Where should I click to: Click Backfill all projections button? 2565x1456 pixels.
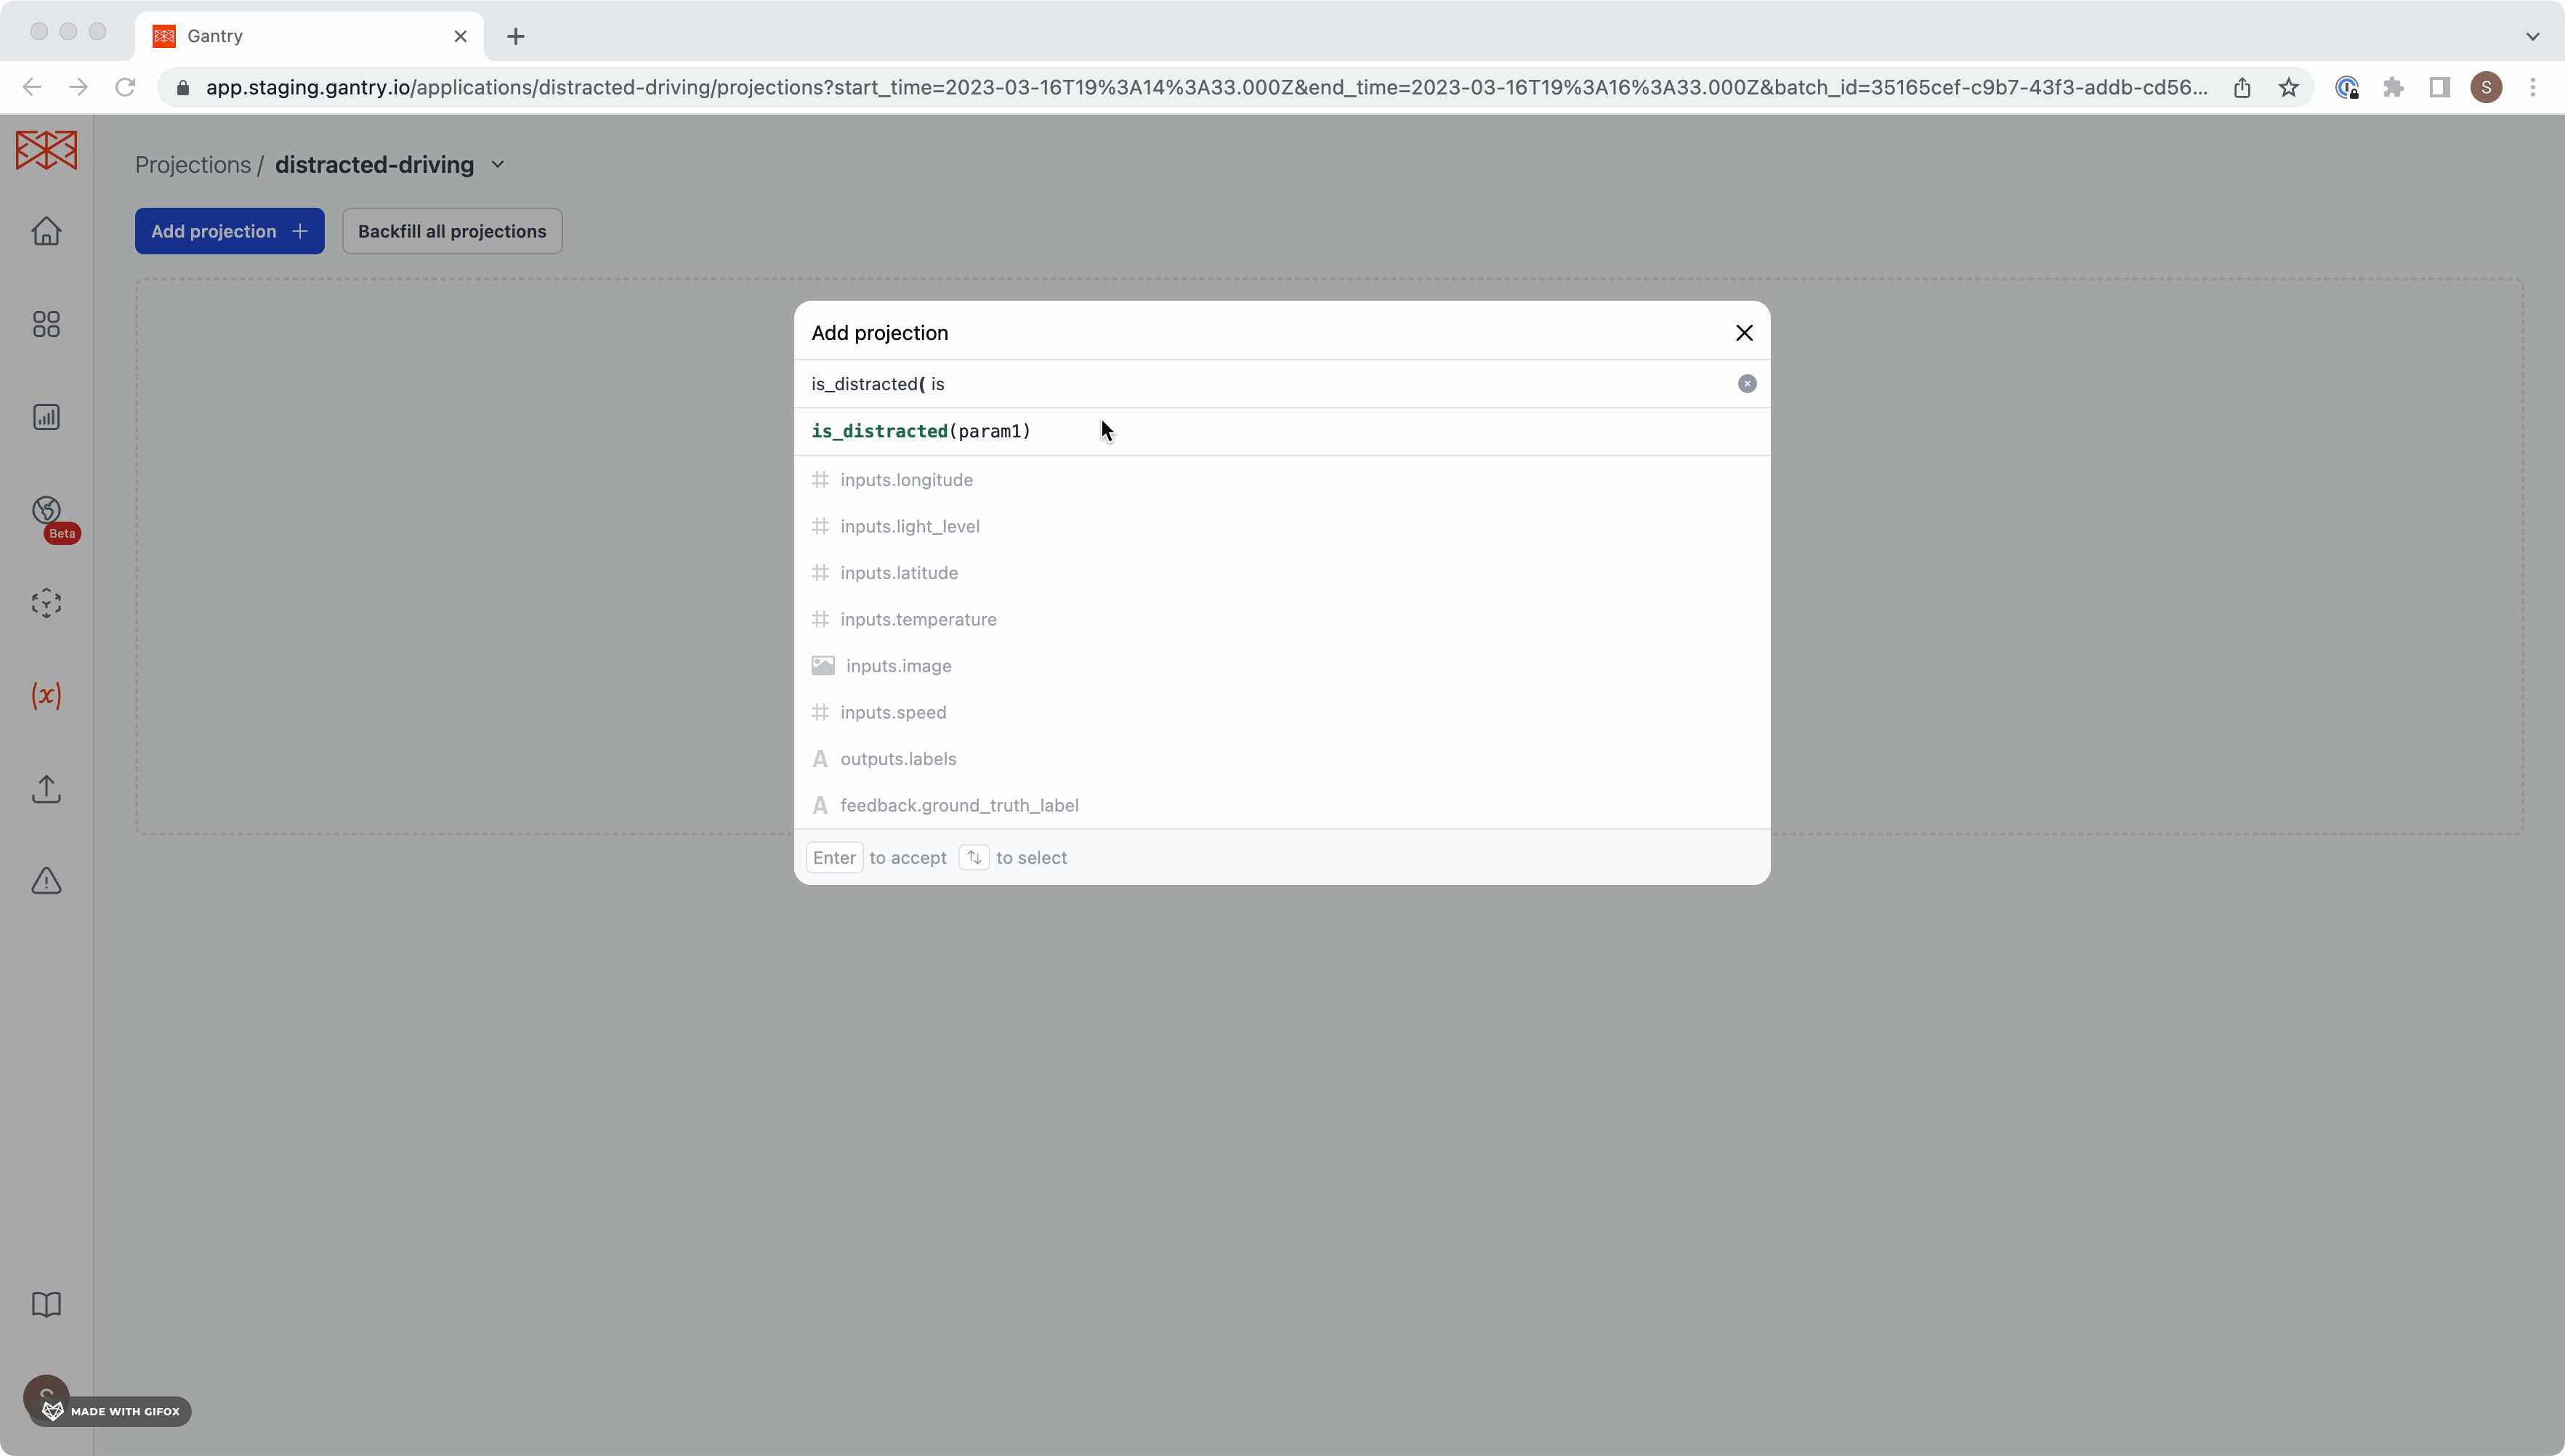coord(452,231)
